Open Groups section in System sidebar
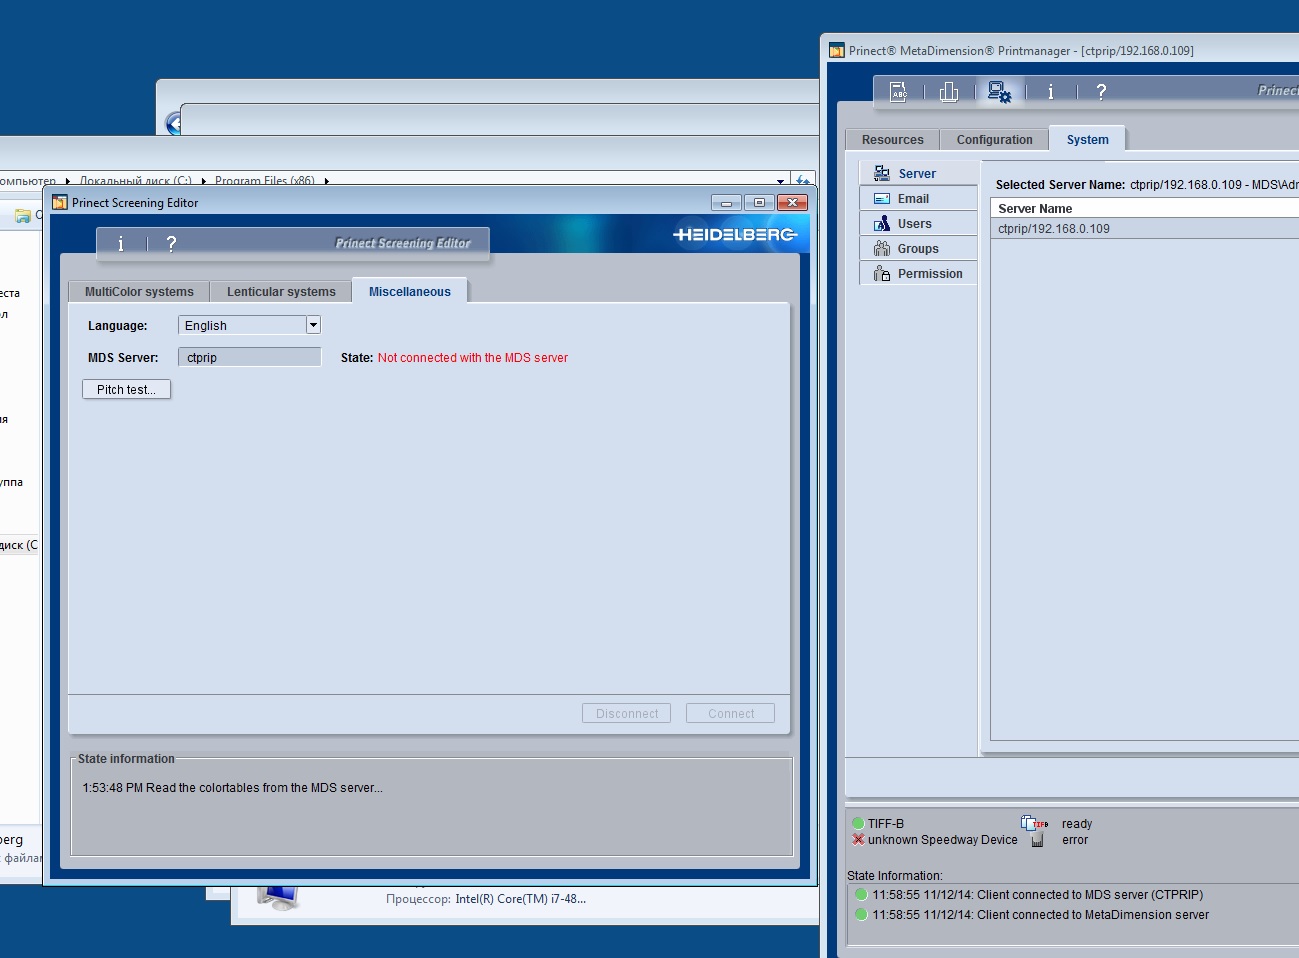Screen dimensions: 1299x958 pyautogui.click(x=918, y=248)
